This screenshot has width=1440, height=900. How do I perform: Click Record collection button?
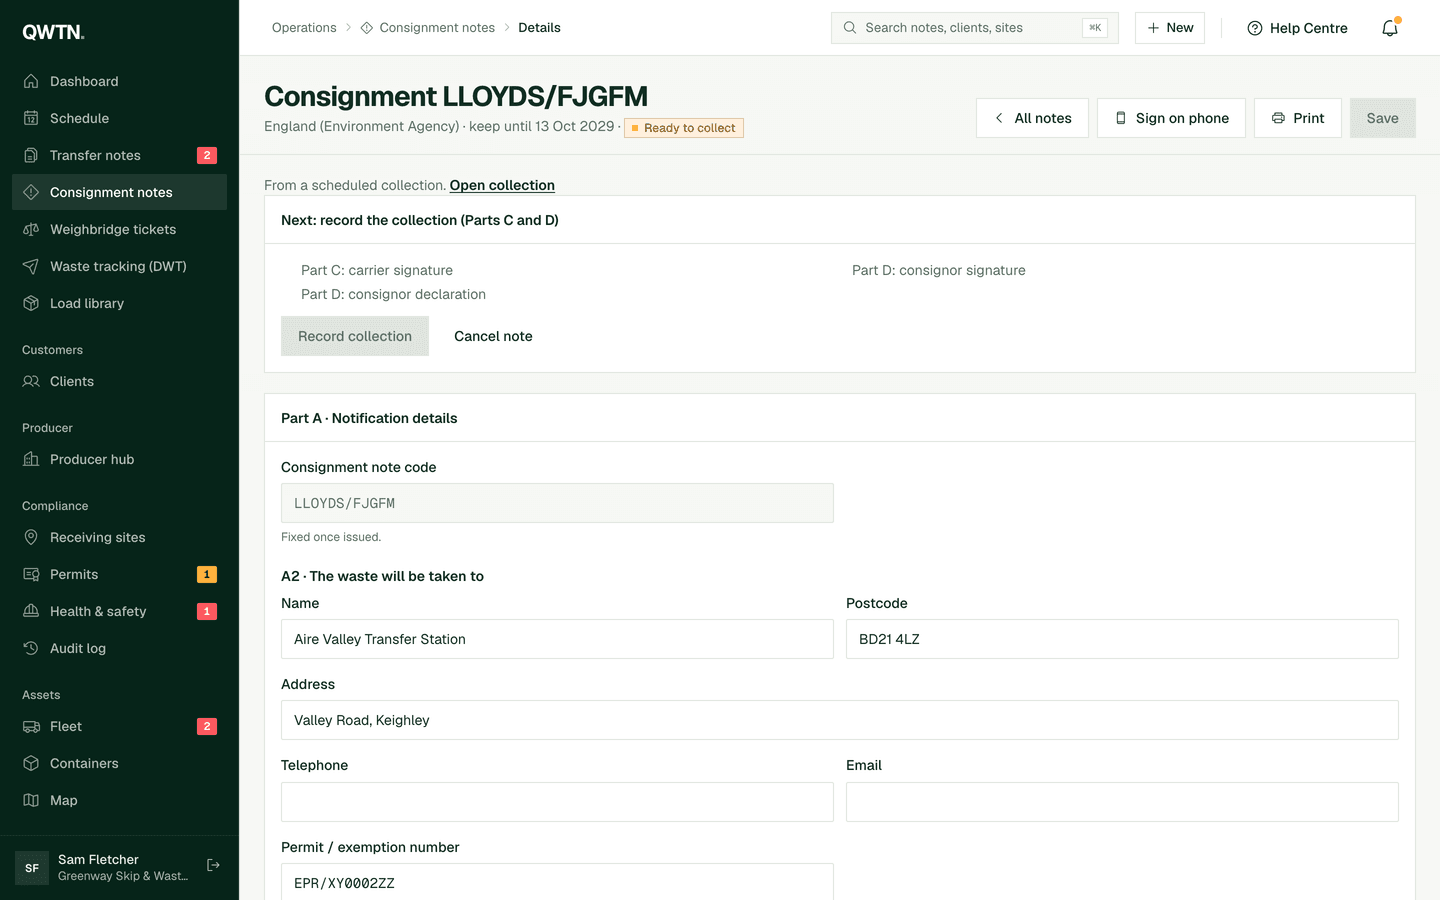(355, 336)
